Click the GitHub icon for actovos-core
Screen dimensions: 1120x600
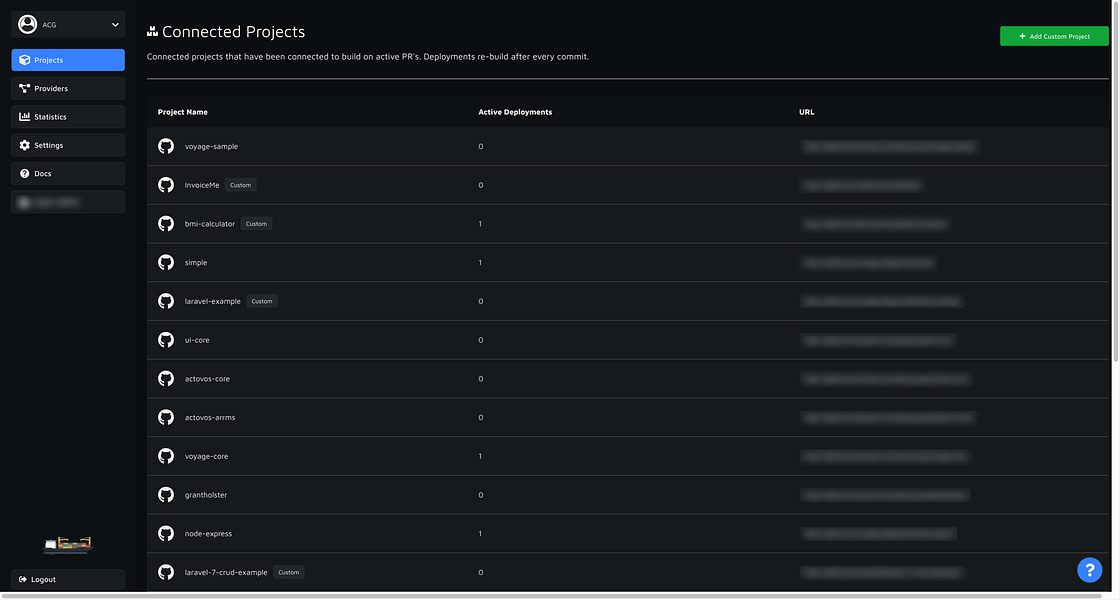(166, 379)
